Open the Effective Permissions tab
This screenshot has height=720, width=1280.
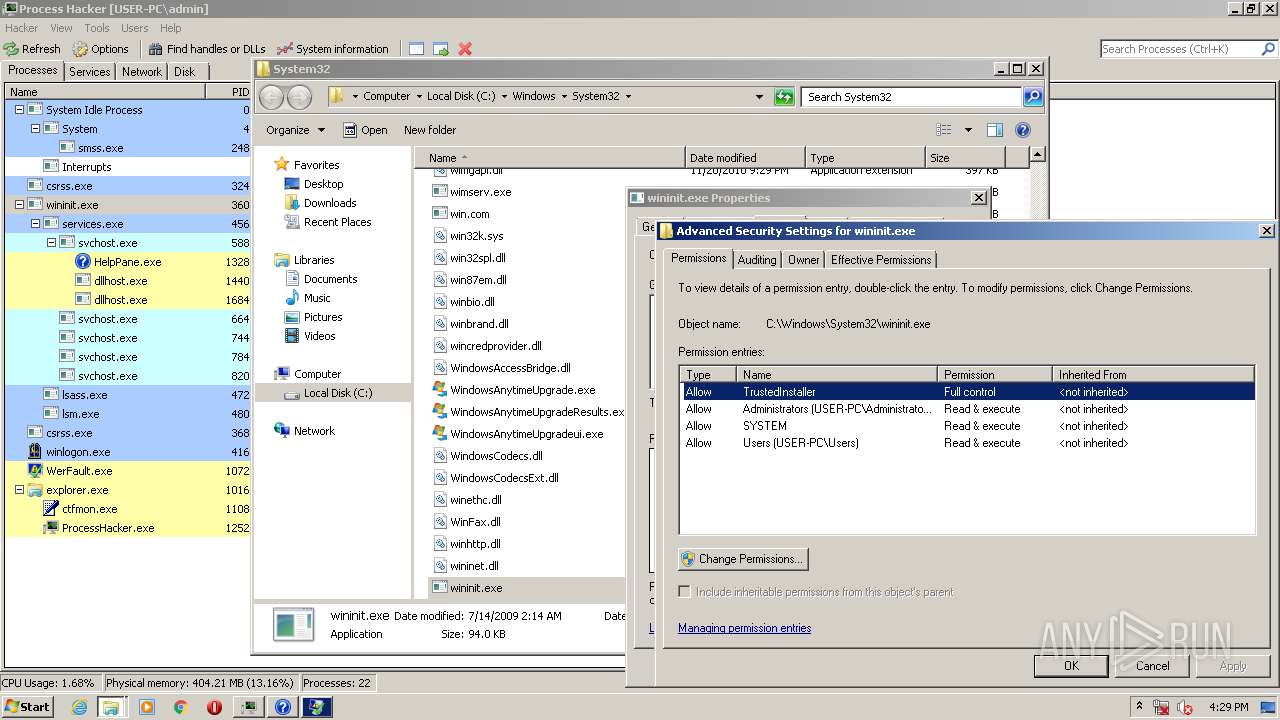pos(881,260)
